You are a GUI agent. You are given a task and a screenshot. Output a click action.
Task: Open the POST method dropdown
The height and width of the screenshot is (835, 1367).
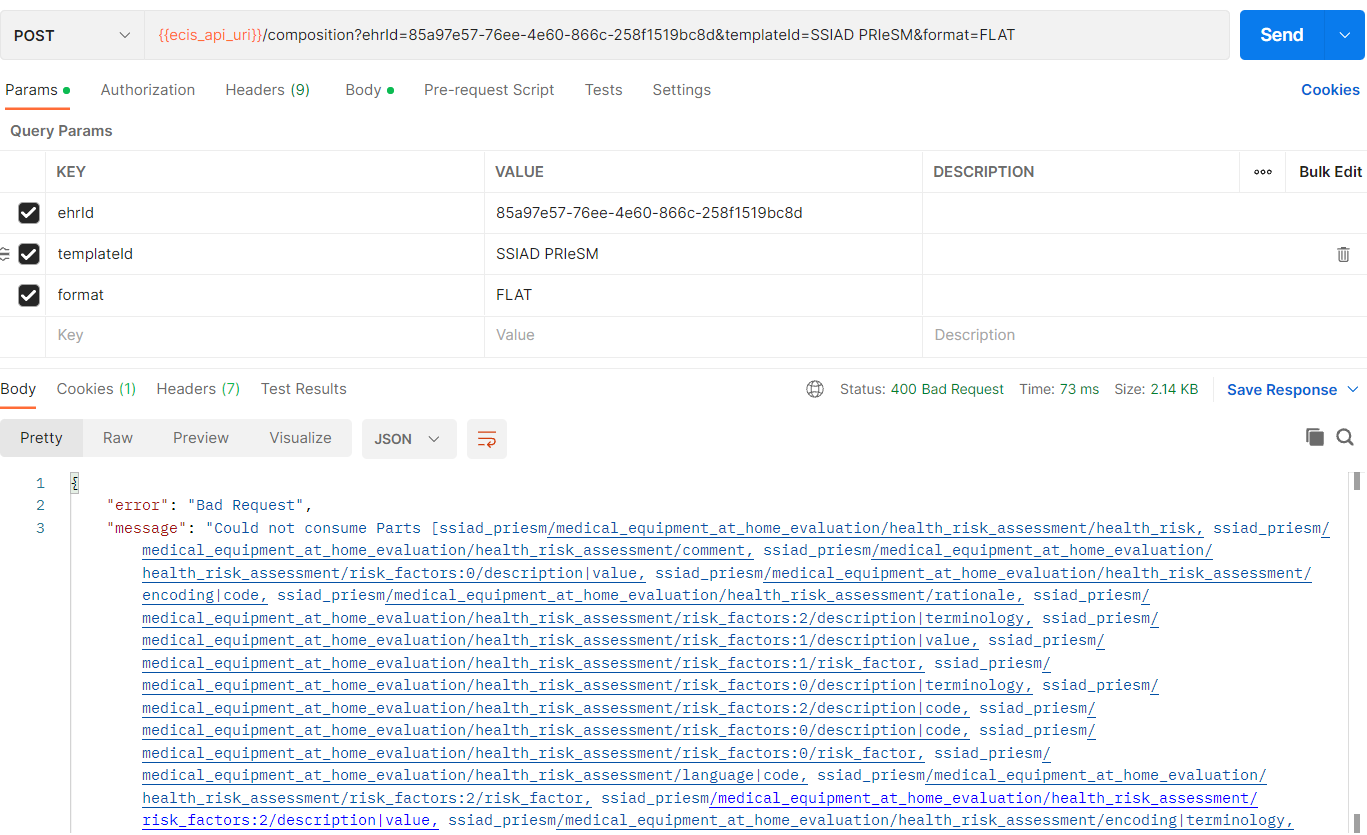[x=70, y=33]
